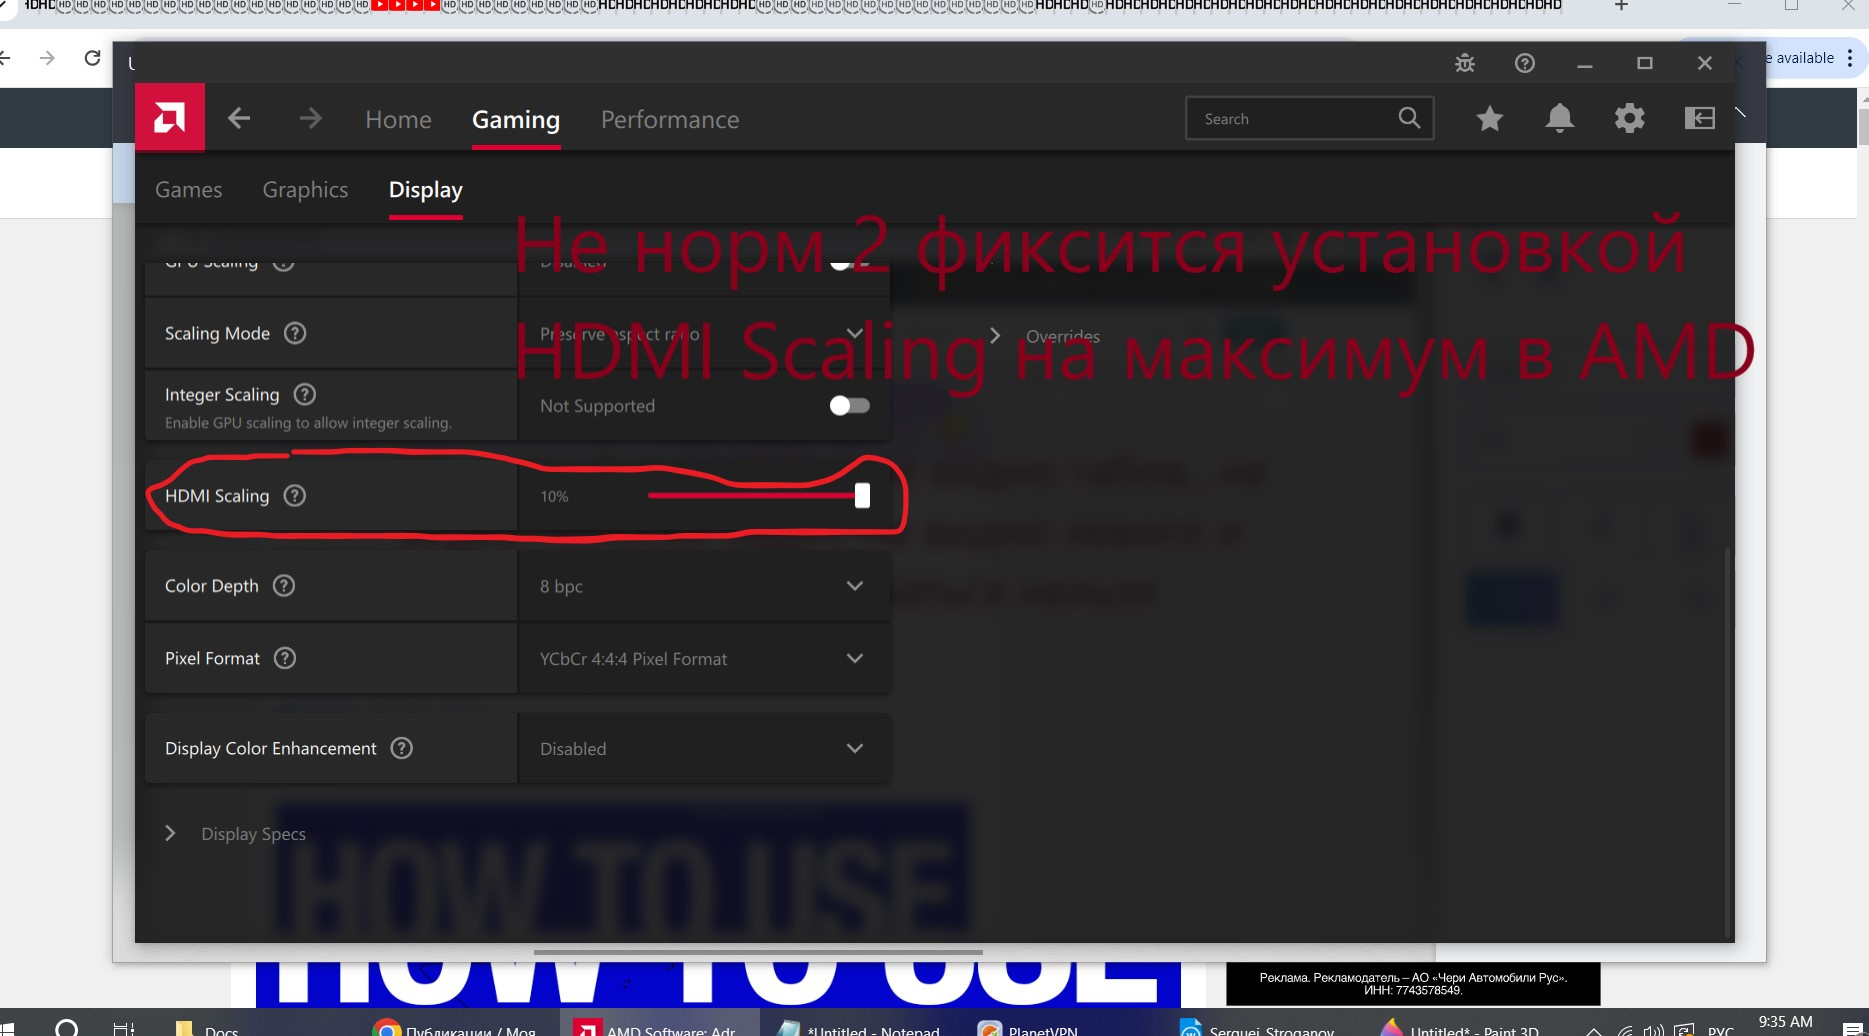Click the AMD logo home icon
1869x1036 pixels.
click(170, 118)
